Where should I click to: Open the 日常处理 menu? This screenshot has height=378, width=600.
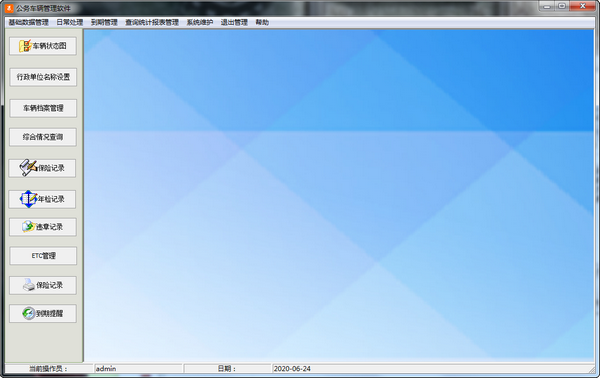pyautogui.click(x=70, y=22)
